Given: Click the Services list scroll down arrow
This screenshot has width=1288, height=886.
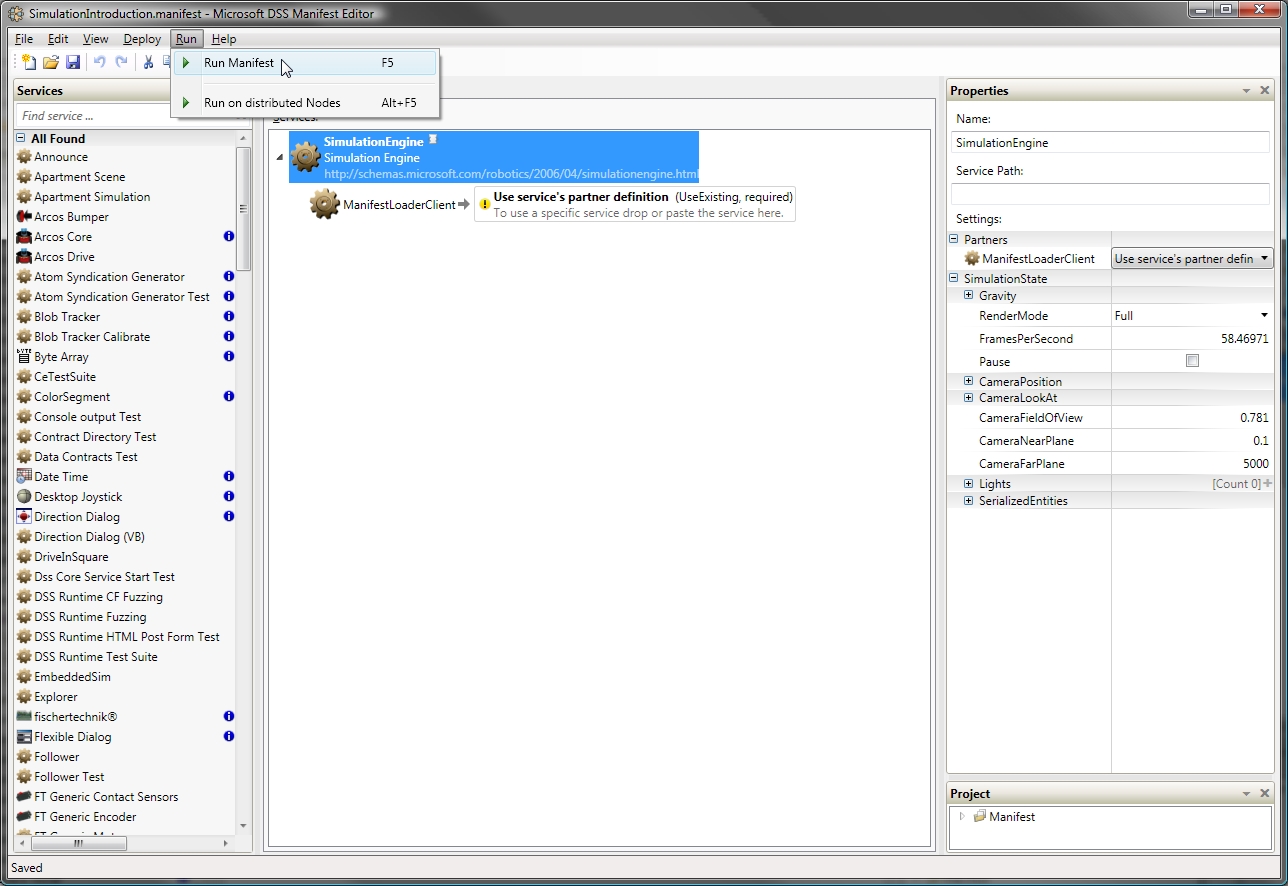Looking at the screenshot, I should click(243, 825).
